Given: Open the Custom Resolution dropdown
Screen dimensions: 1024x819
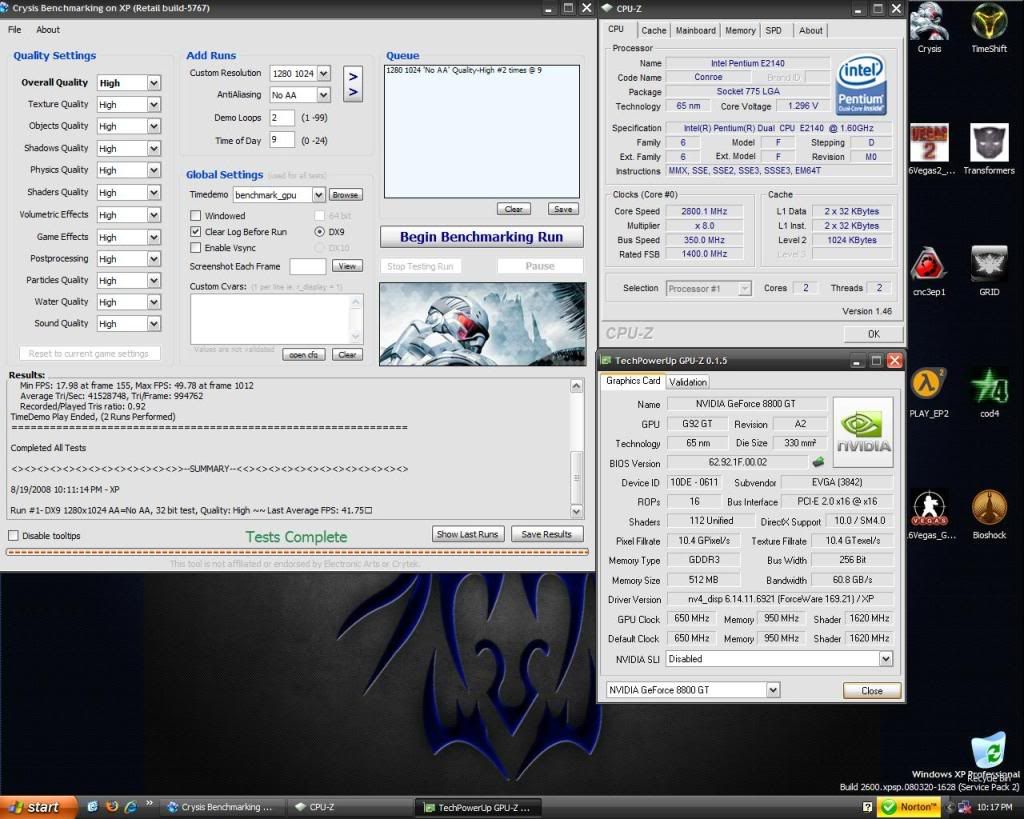Looking at the screenshot, I should pyautogui.click(x=323, y=73).
